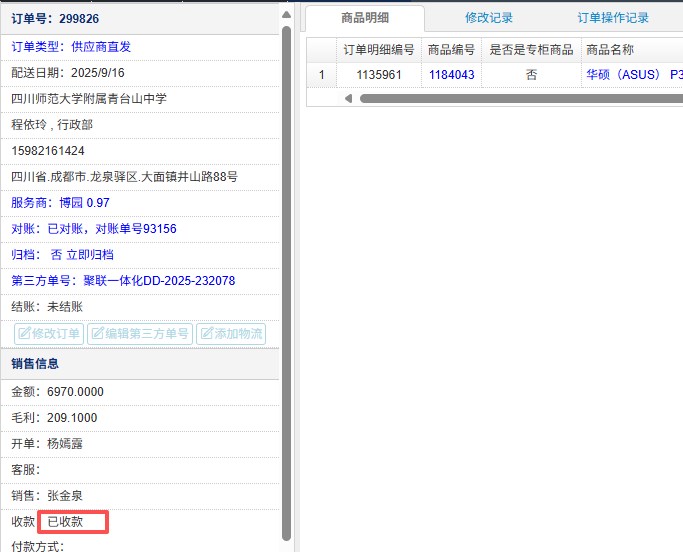Viewport: 683px width, 552px height.
Task: Click the 立即归档 archive link
Action: (x=89, y=255)
